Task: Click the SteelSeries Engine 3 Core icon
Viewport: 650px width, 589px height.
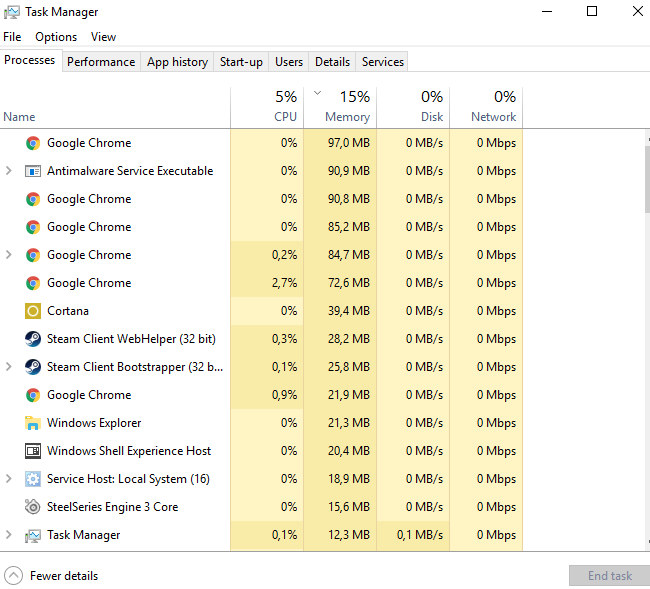Action: coord(33,507)
